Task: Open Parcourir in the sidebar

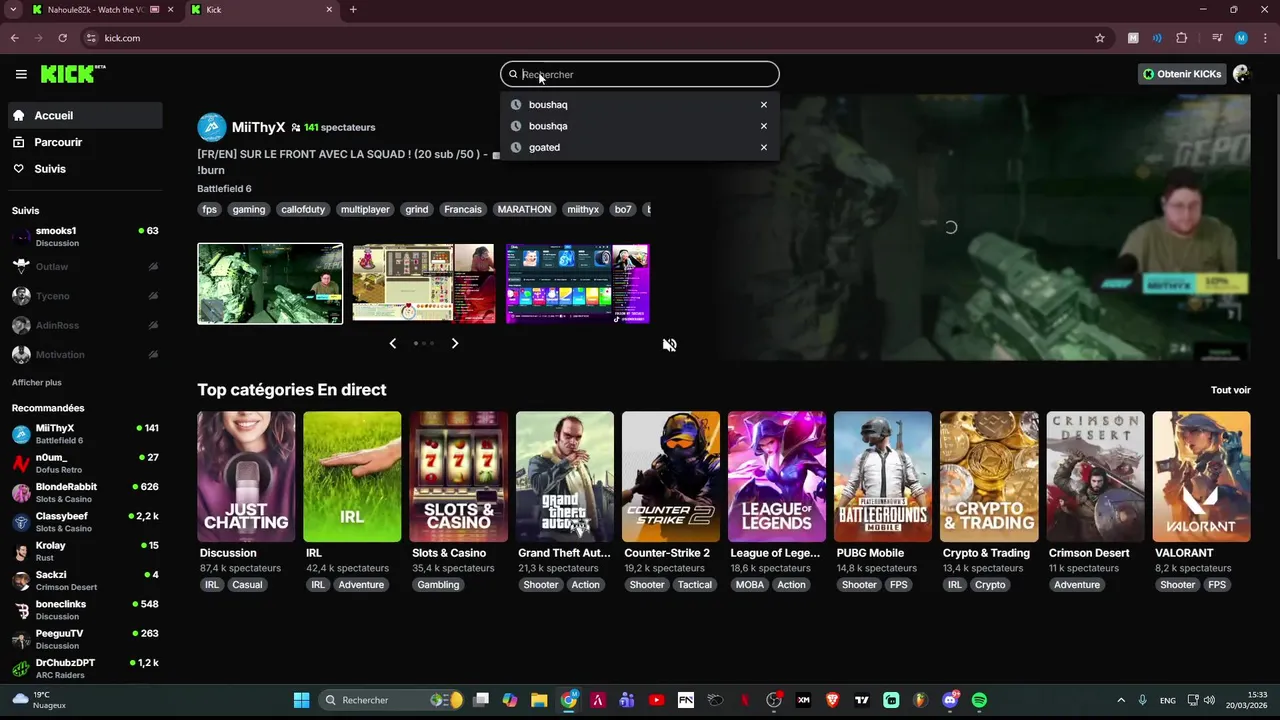Action: [x=86, y=142]
